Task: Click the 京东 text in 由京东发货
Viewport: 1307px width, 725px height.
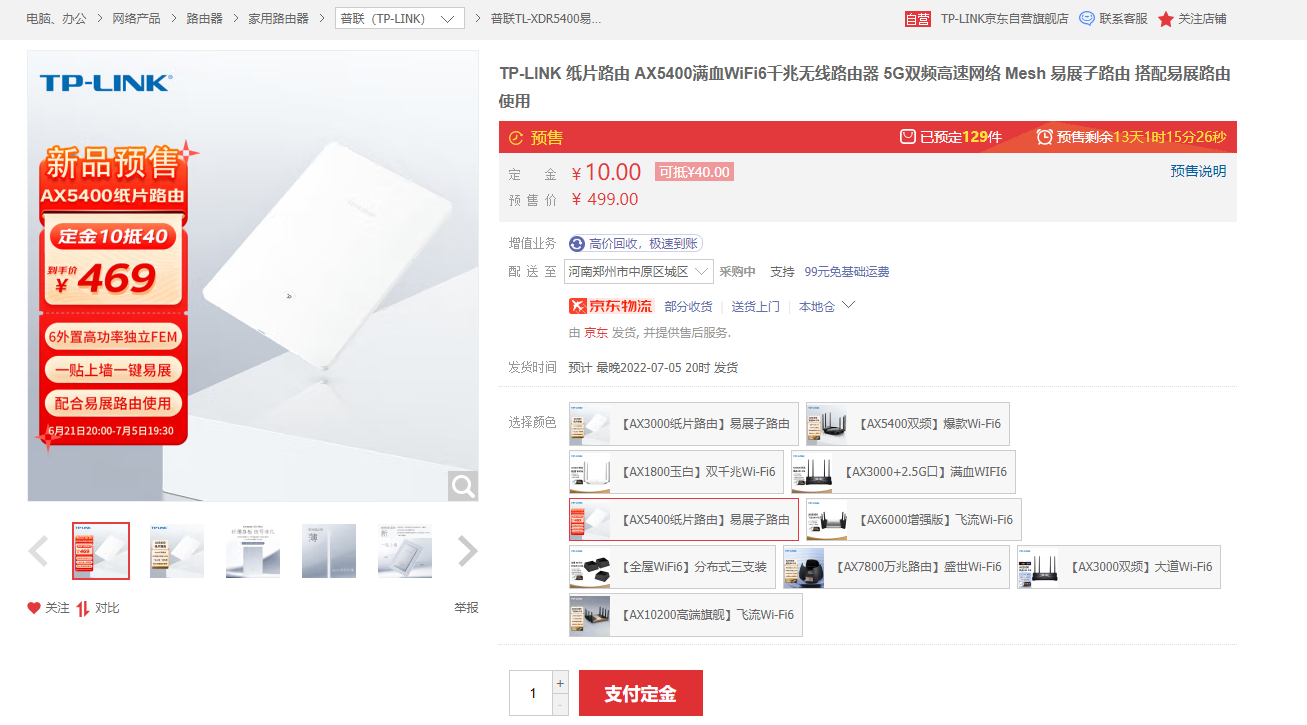Action: [595, 333]
